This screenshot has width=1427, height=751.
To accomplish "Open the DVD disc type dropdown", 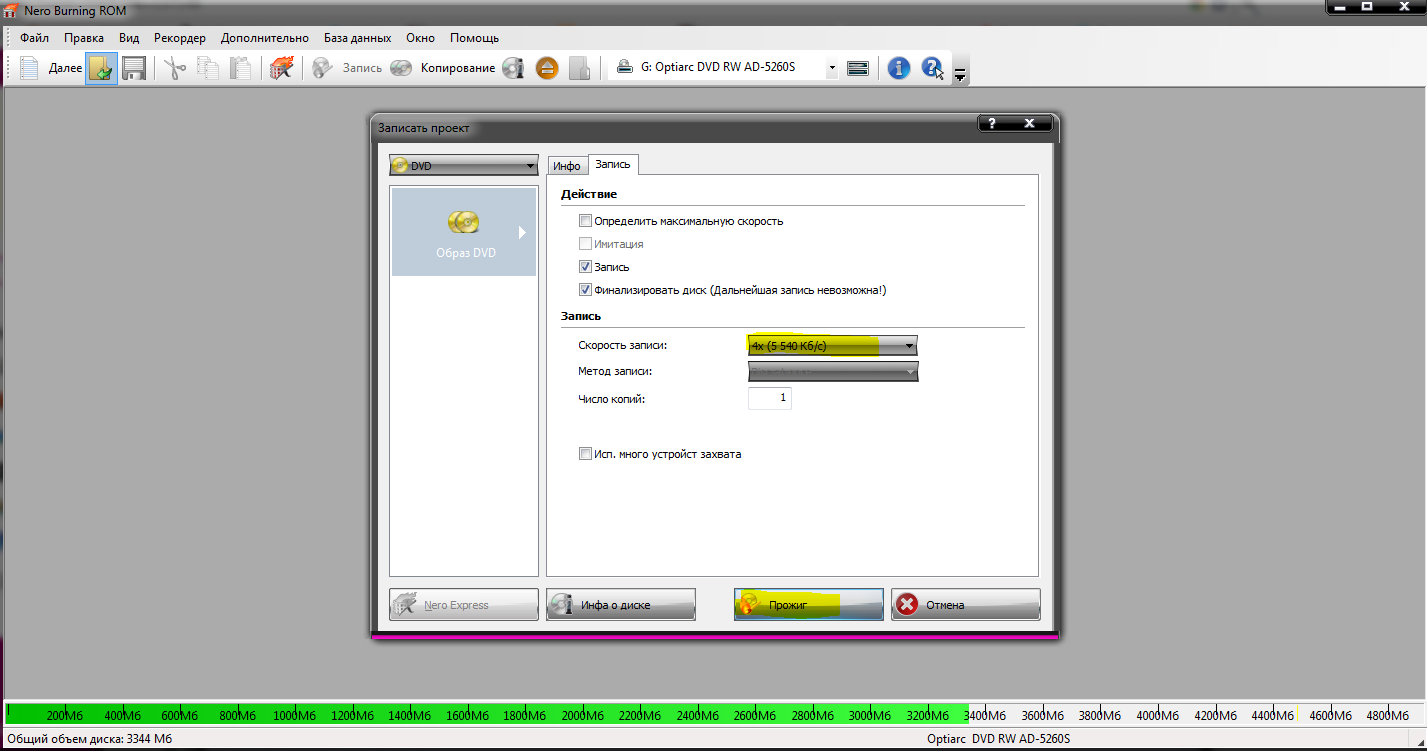I will point(464,166).
